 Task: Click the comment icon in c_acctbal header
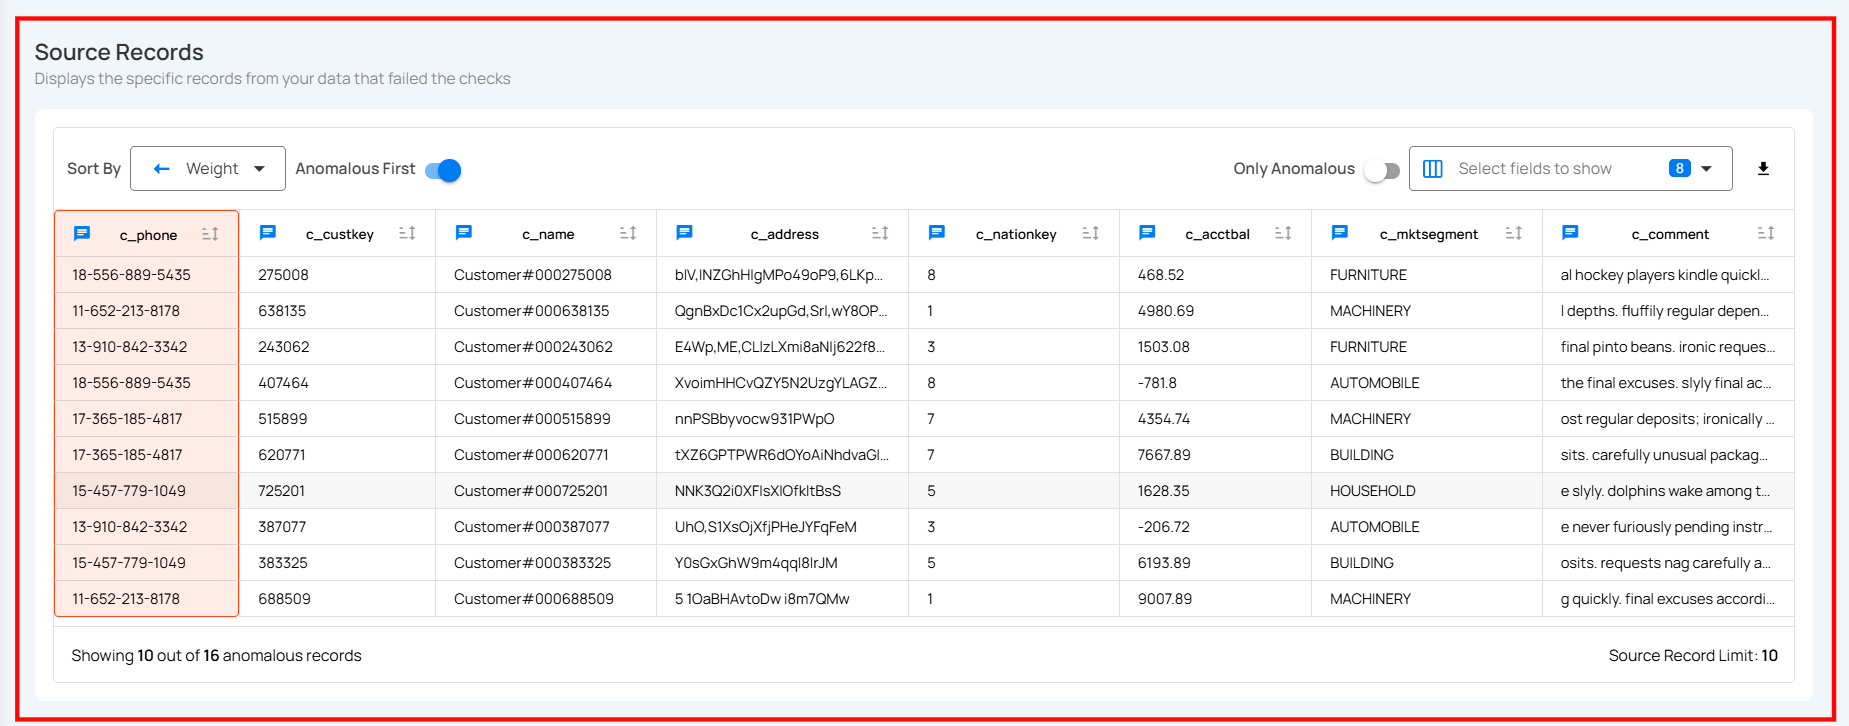click(x=1147, y=233)
